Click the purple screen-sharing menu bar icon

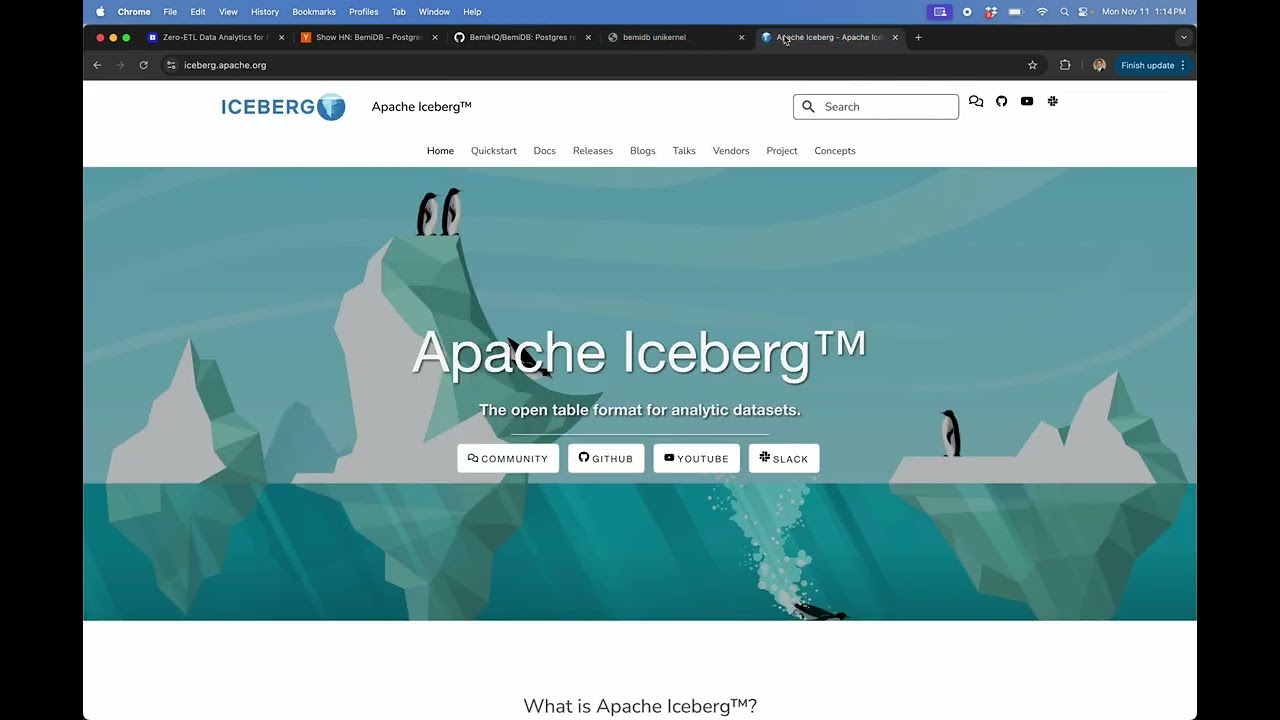[939, 12]
